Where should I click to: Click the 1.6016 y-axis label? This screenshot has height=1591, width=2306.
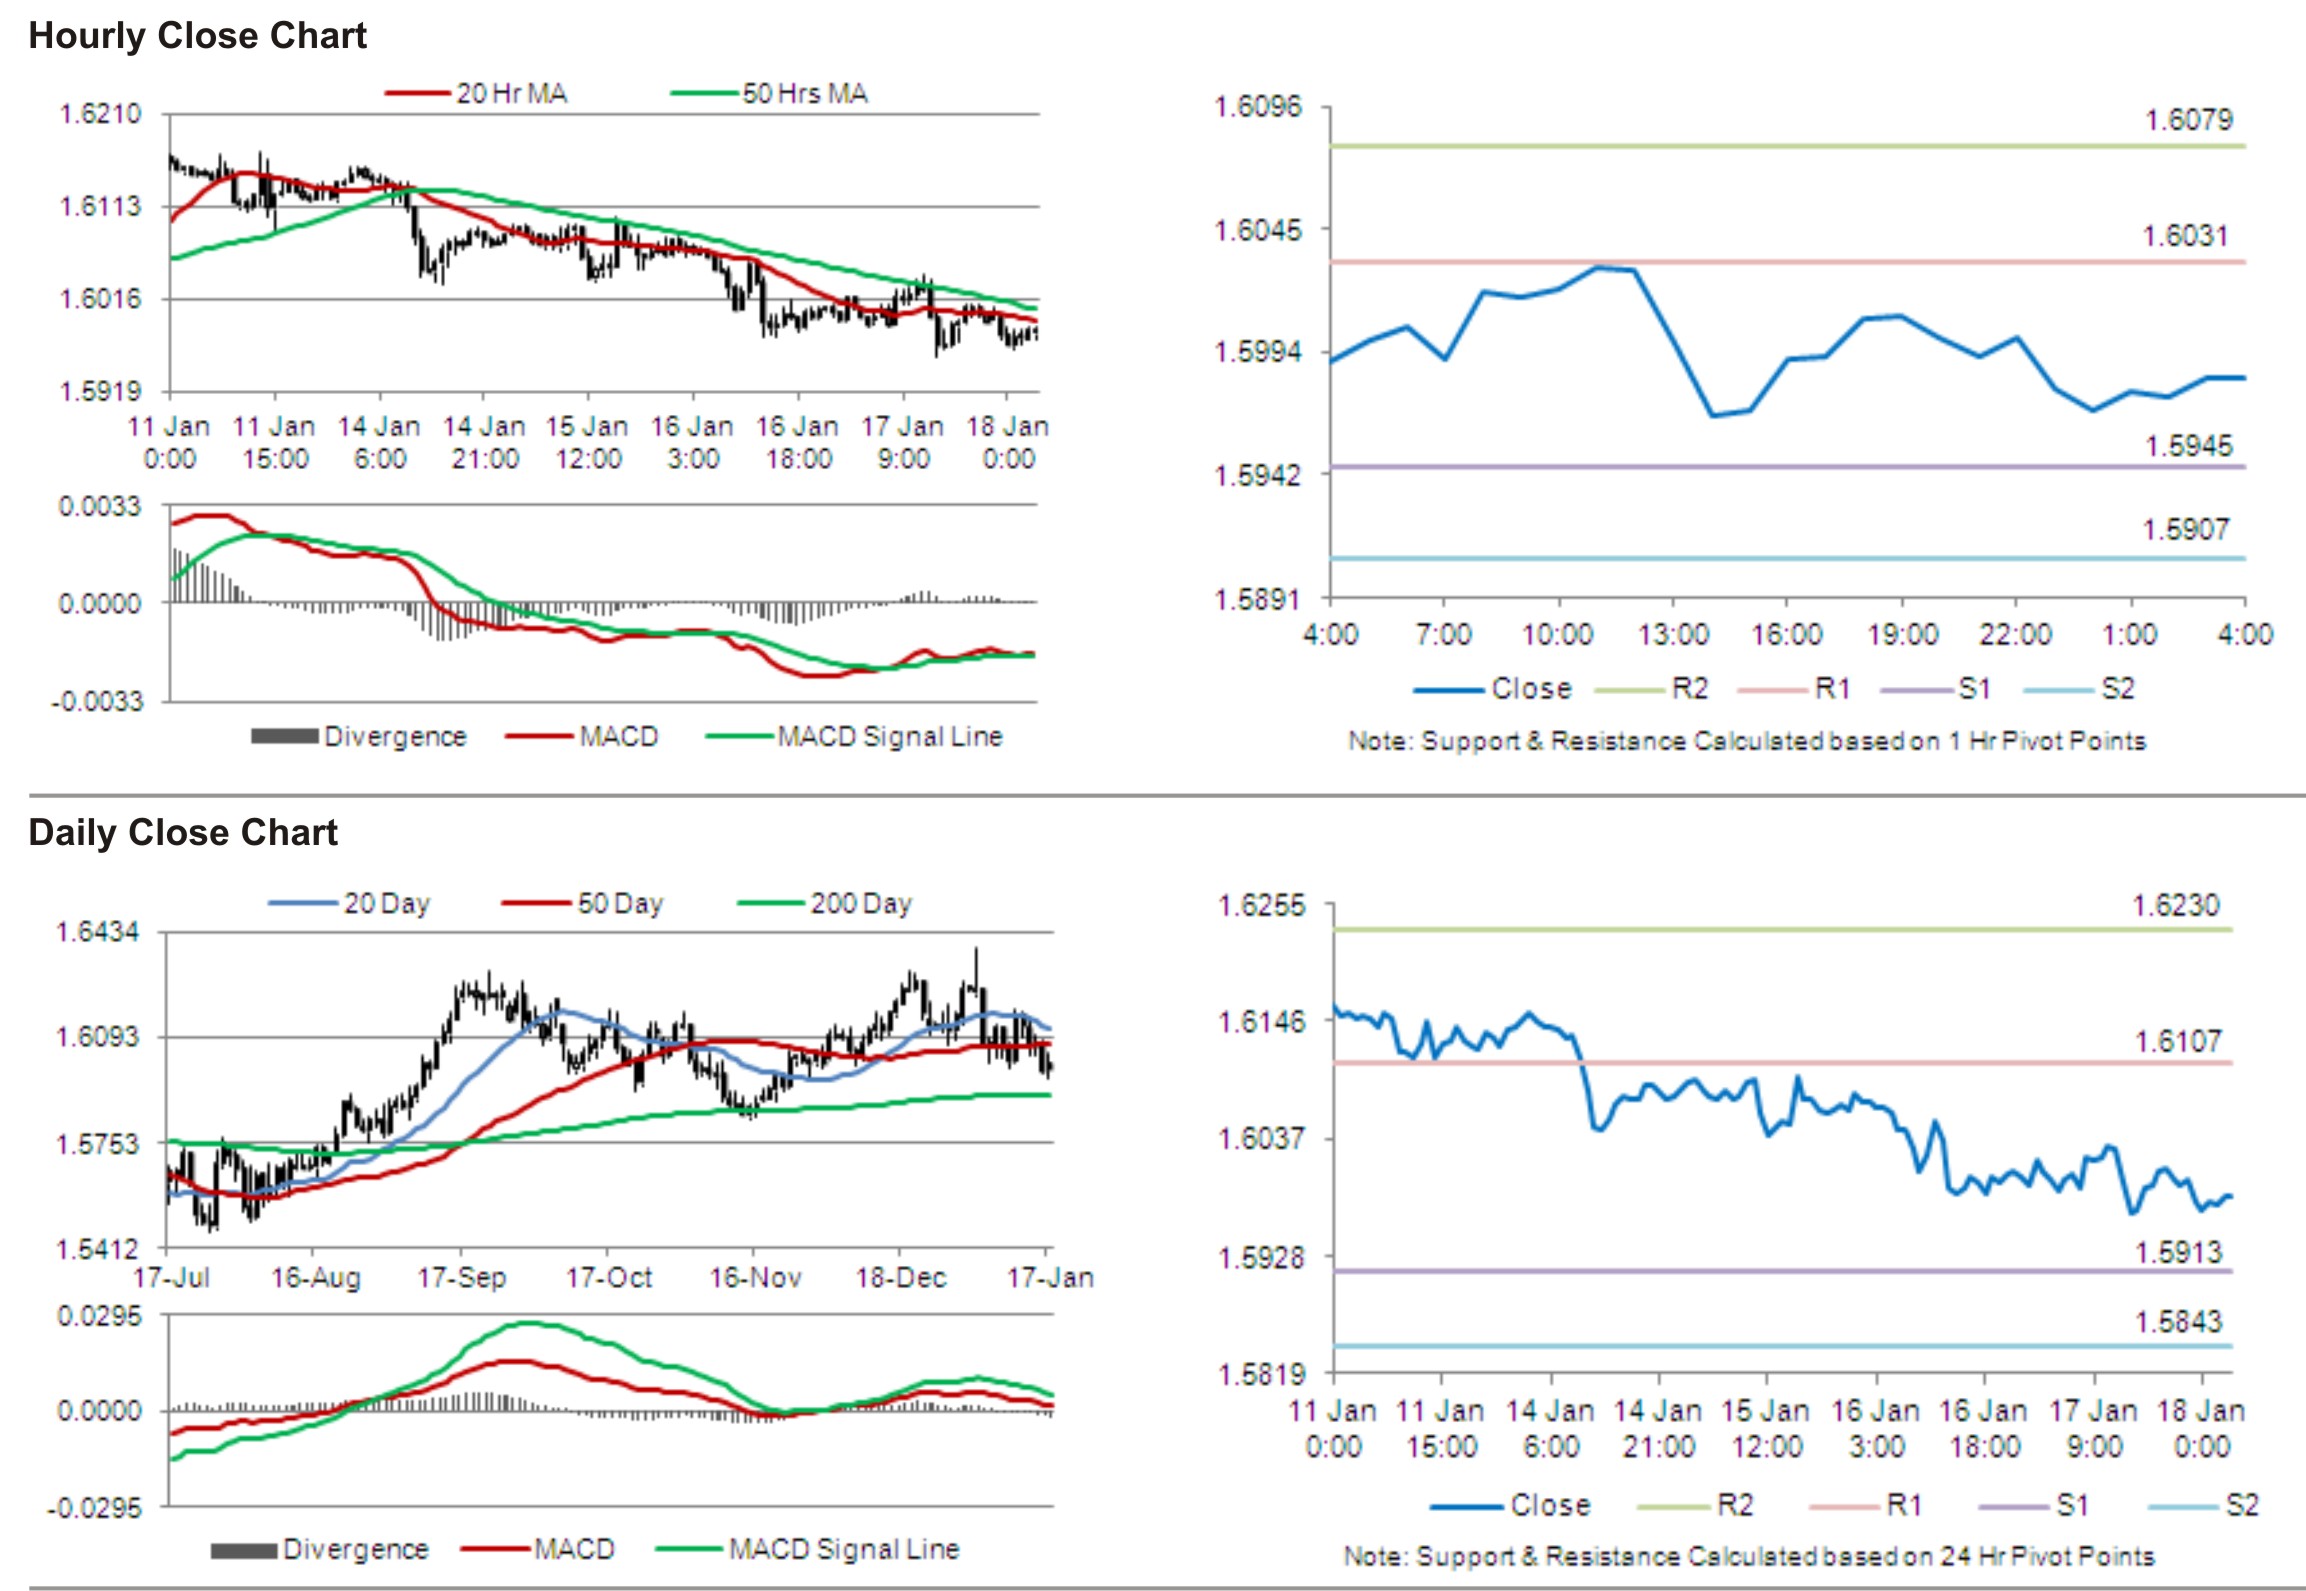coord(100,299)
